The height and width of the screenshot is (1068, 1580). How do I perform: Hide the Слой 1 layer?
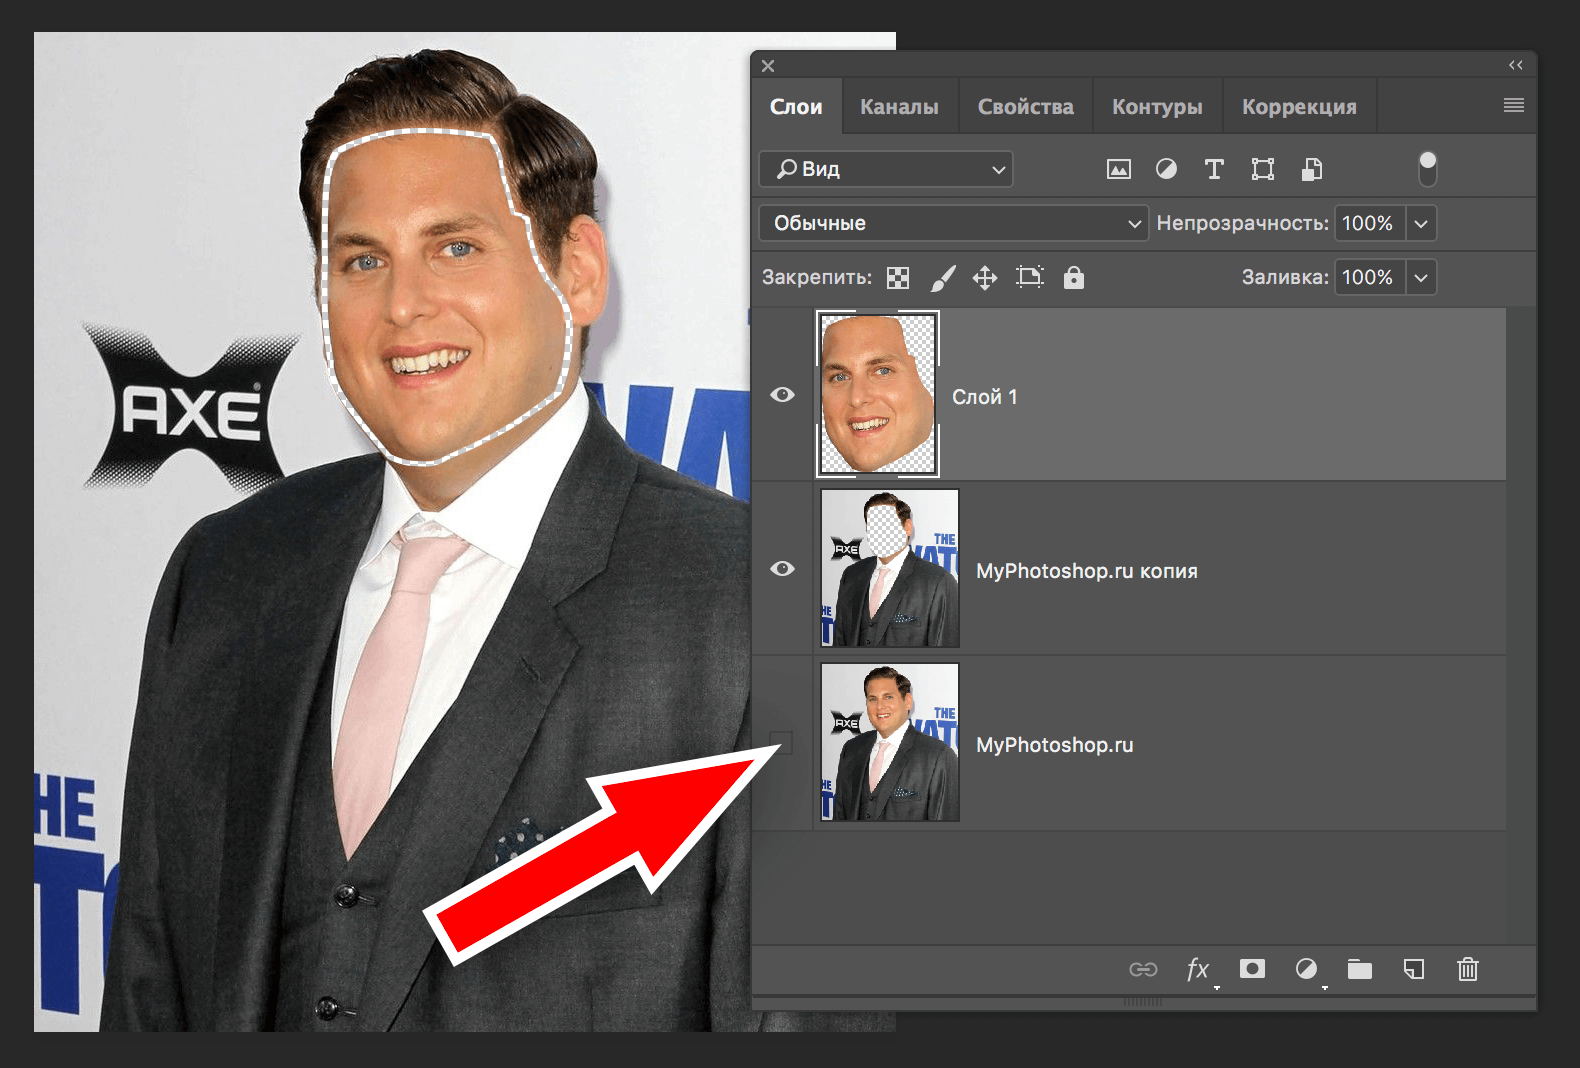coord(782,395)
